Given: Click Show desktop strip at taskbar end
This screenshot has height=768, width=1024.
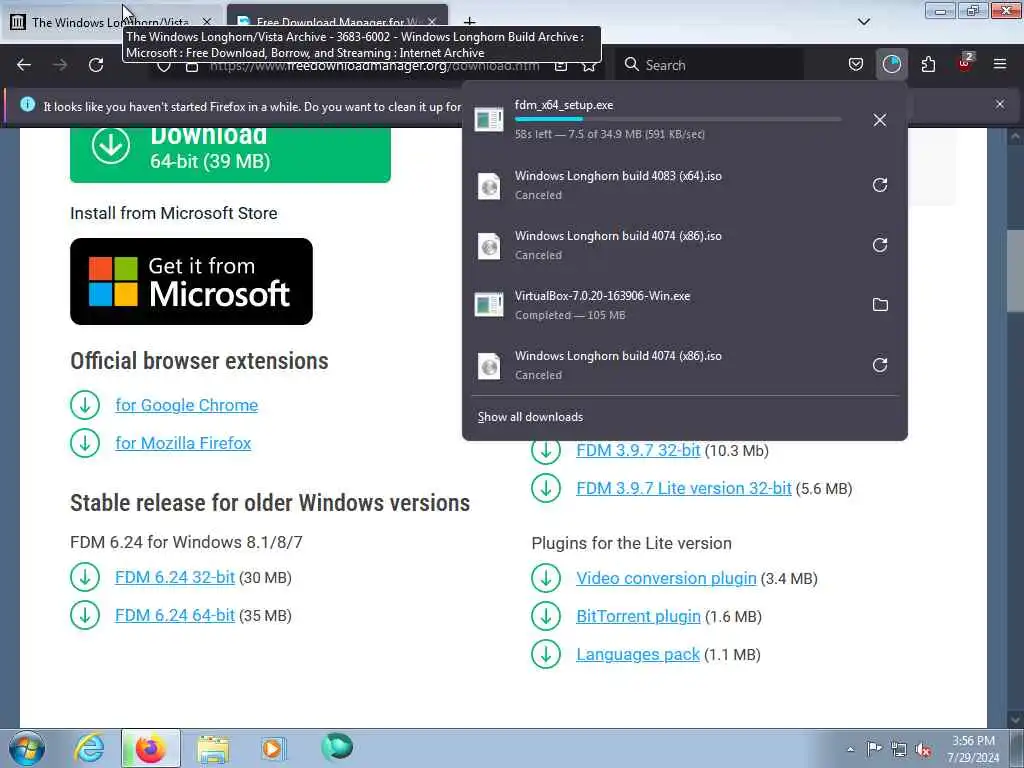Looking at the screenshot, I should [1017, 748].
